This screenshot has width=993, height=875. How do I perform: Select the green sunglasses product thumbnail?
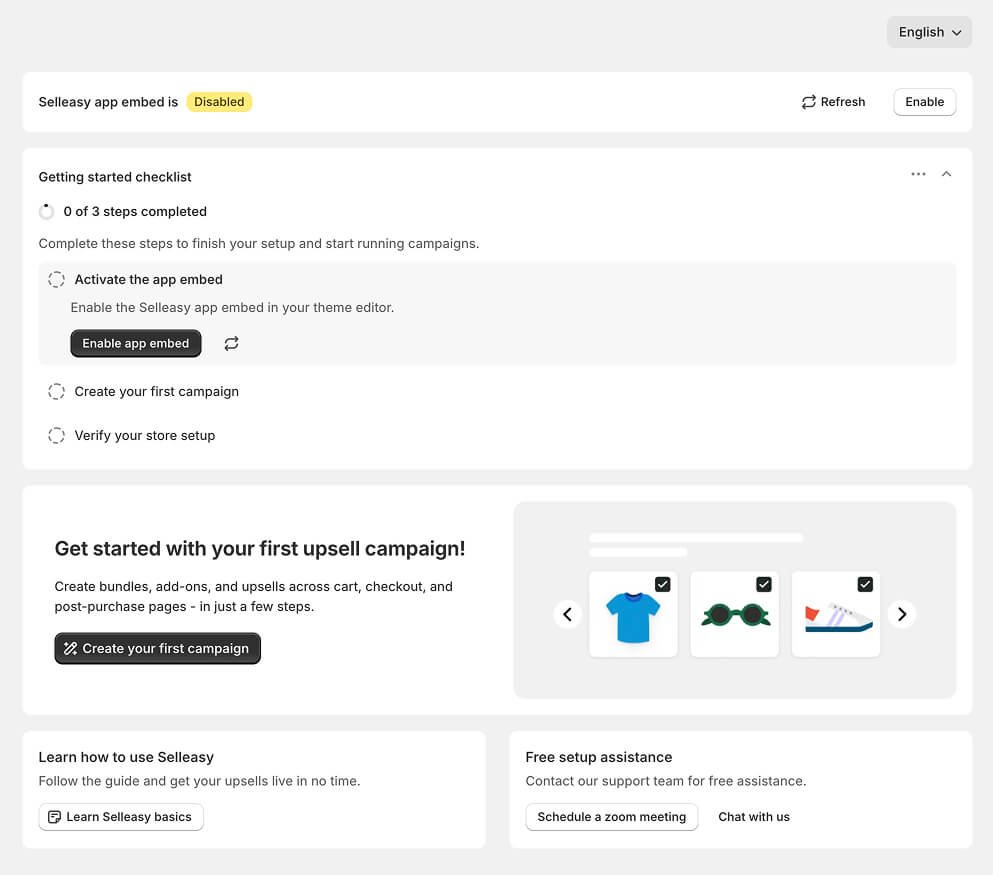pos(735,614)
